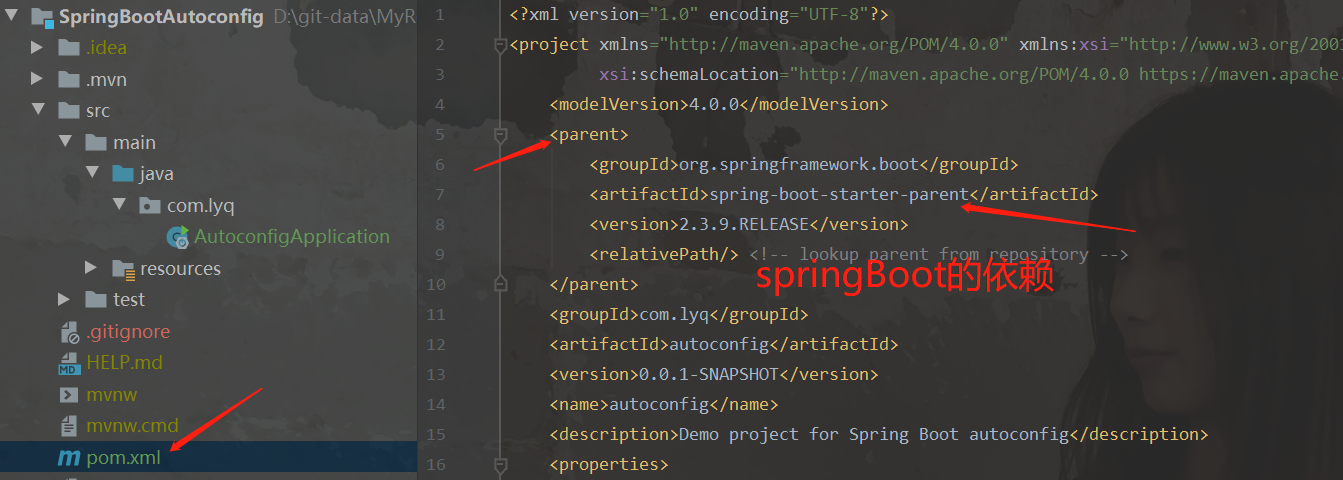Select the mvnw file in tree
This screenshot has height=480, width=1343.
point(111,394)
